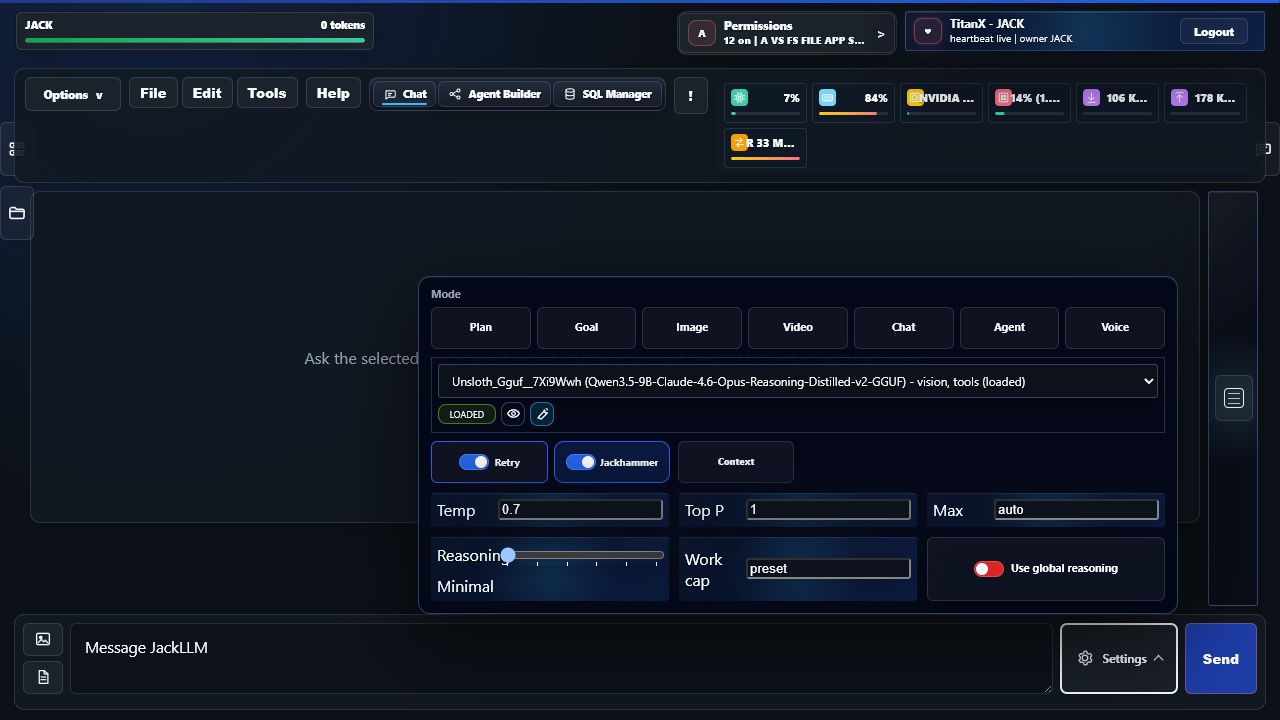Expand the Options dropdown menu
The image size is (1280, 720).
73,95
